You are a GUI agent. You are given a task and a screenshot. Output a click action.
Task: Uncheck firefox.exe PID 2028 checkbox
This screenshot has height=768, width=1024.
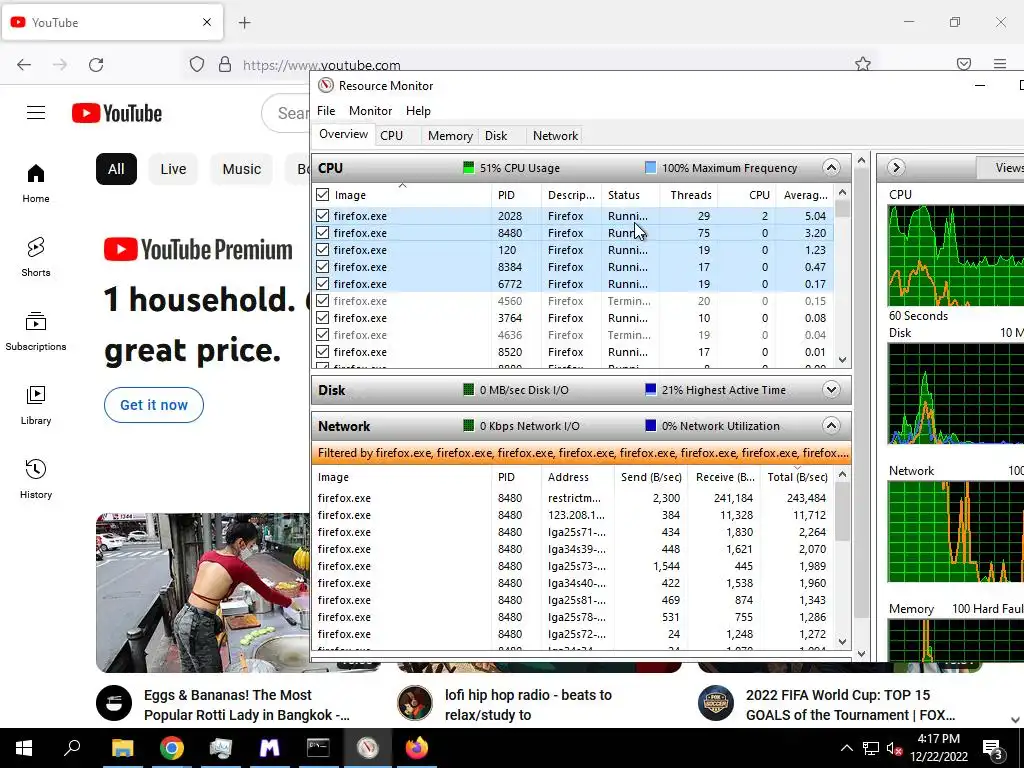pyautogui.click(x=323, y=216)
